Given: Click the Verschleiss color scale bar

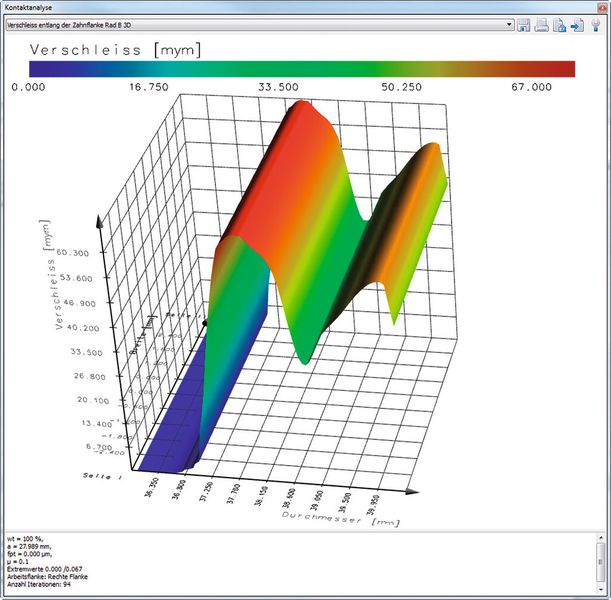Looking at the screenshot, I should (x=302, y=69).
